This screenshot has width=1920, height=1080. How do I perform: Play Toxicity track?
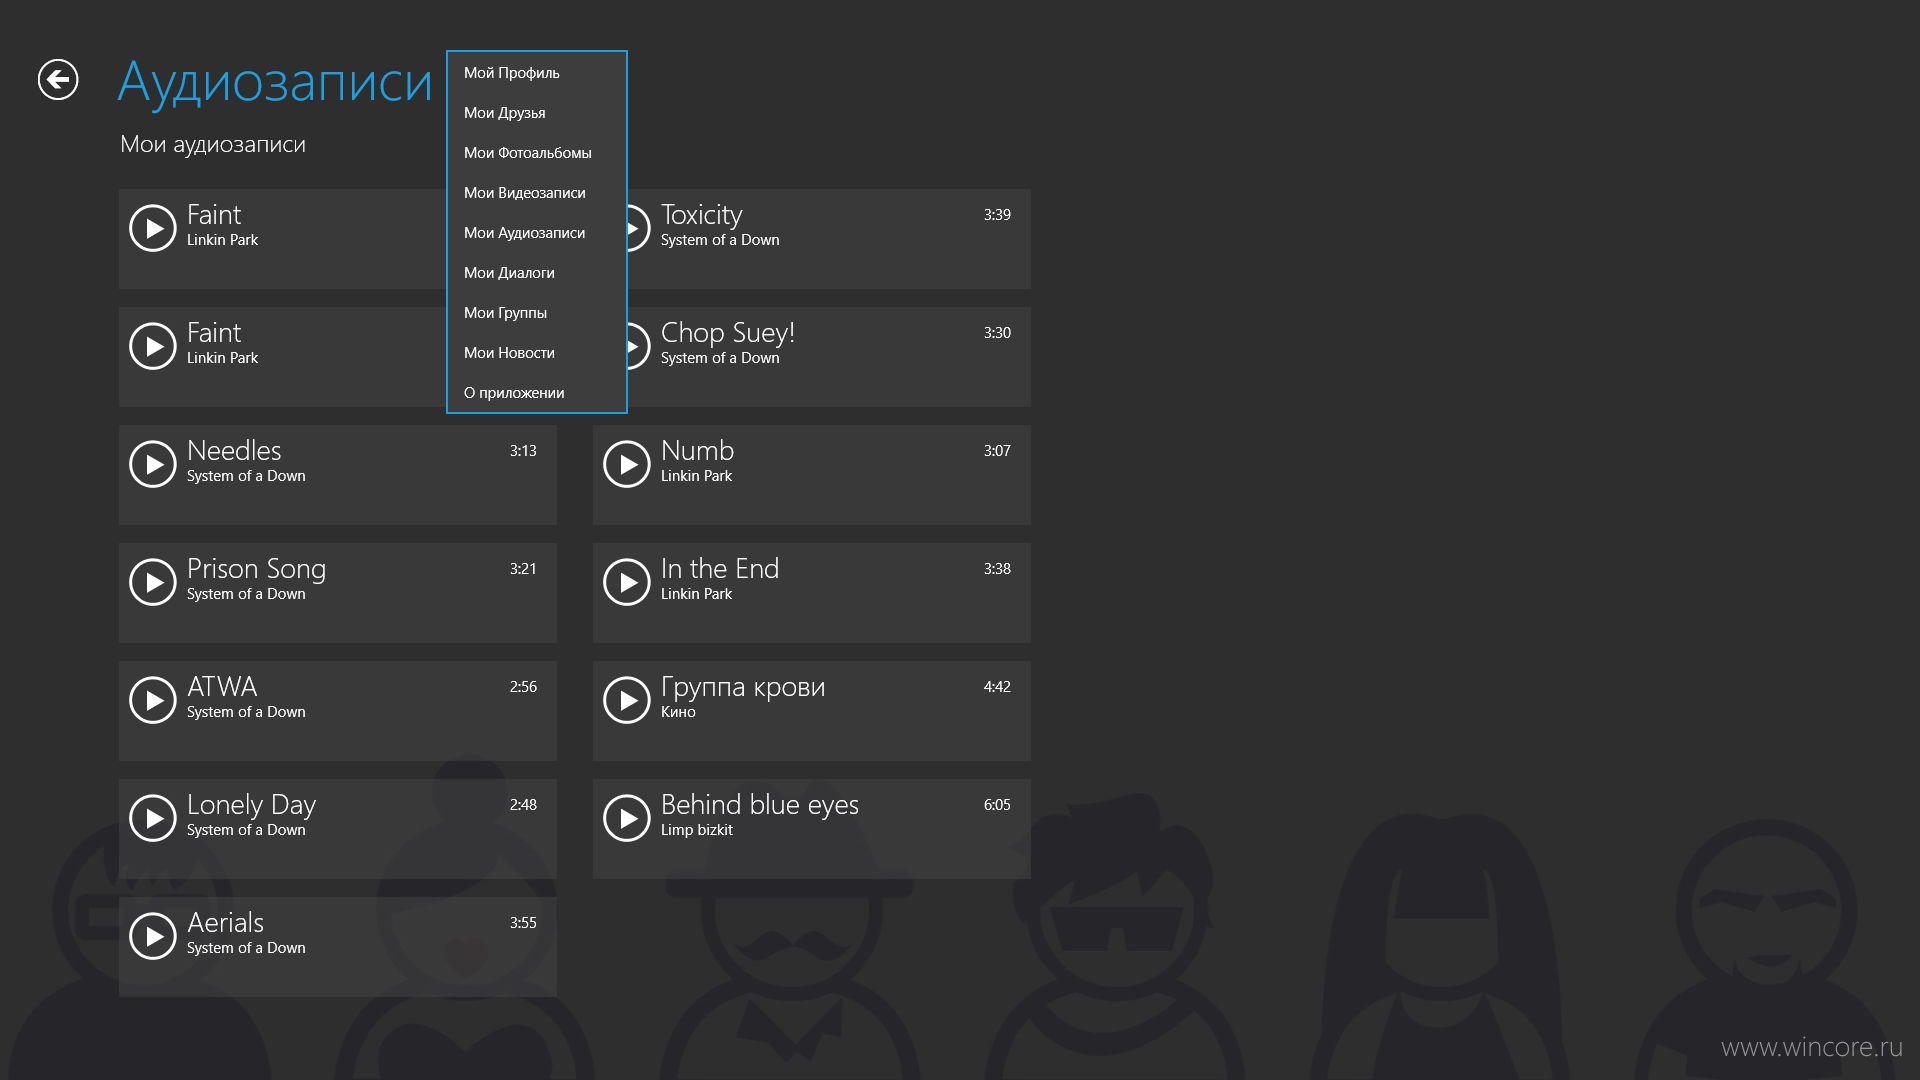[x=638, y=228]
